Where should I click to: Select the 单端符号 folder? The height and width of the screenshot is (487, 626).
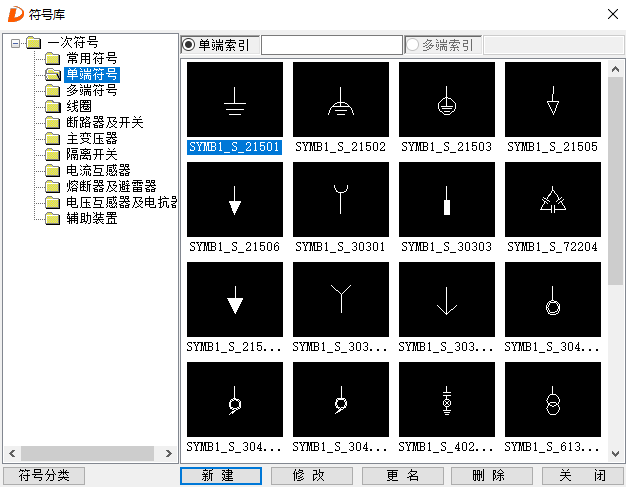pos(91,74)
